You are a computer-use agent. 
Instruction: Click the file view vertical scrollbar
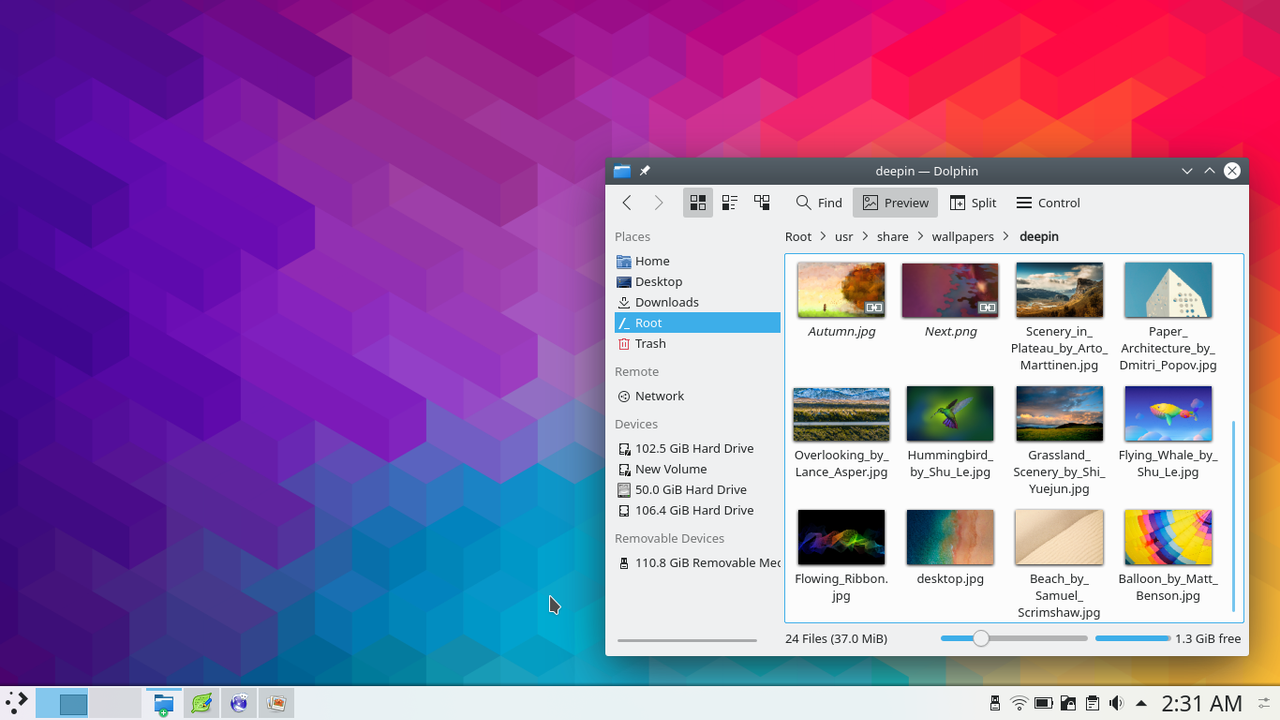(1233, 516)
